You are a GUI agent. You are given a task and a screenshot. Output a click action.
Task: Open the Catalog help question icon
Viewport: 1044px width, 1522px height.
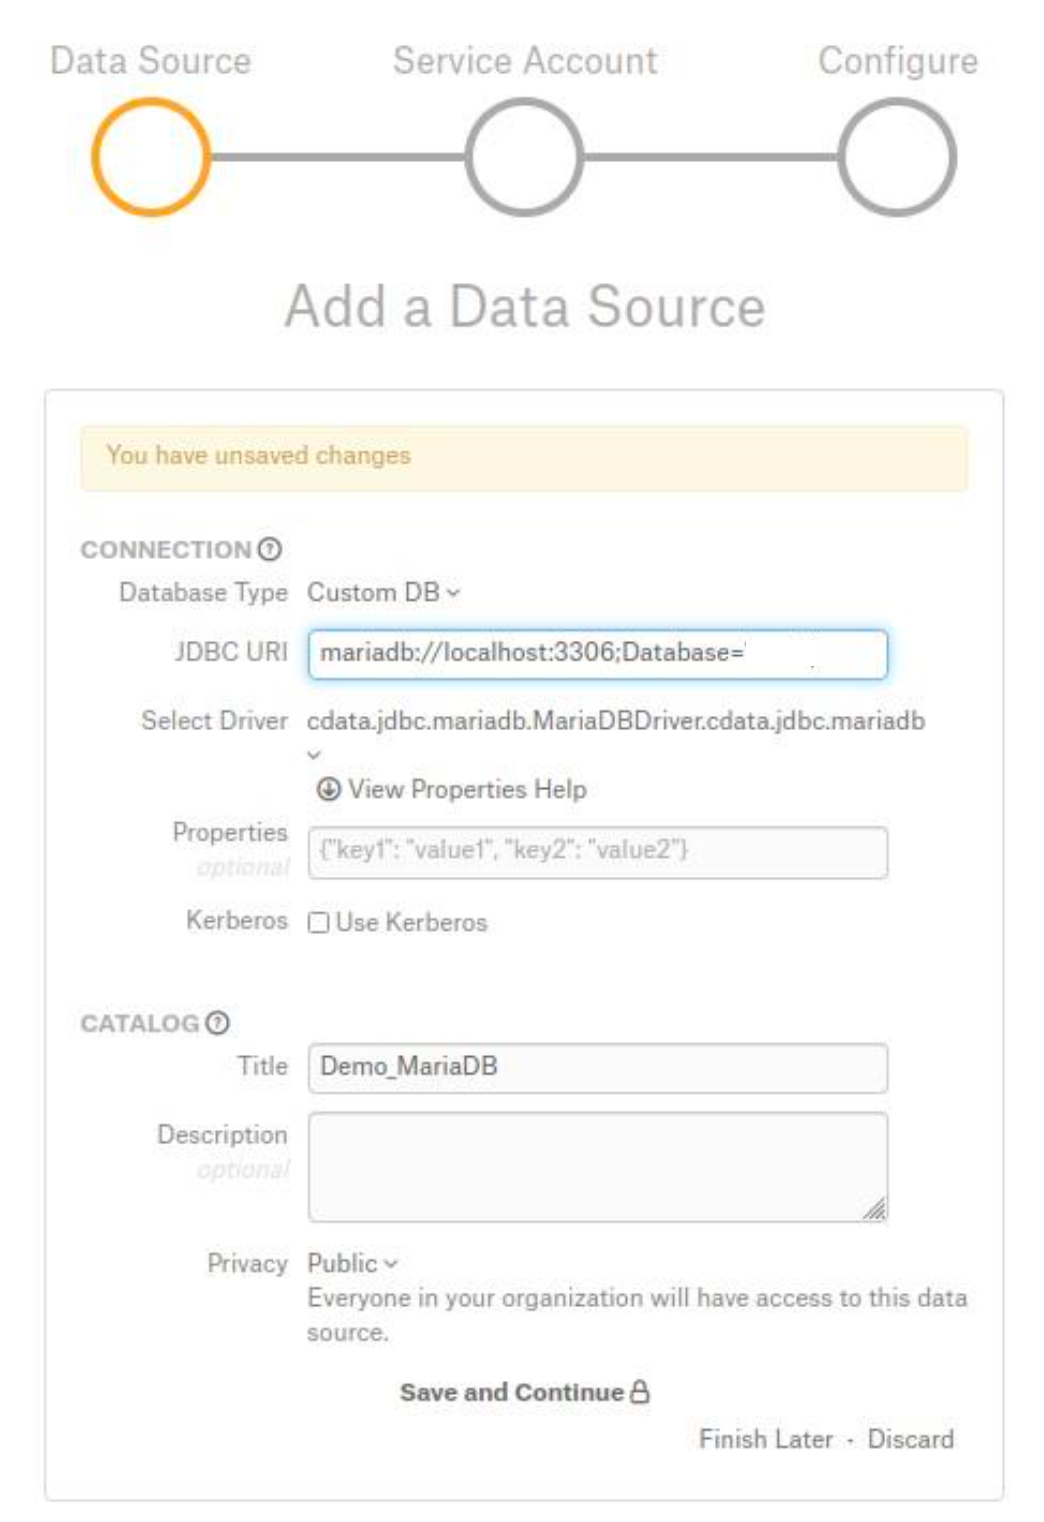coord(217,1023)
